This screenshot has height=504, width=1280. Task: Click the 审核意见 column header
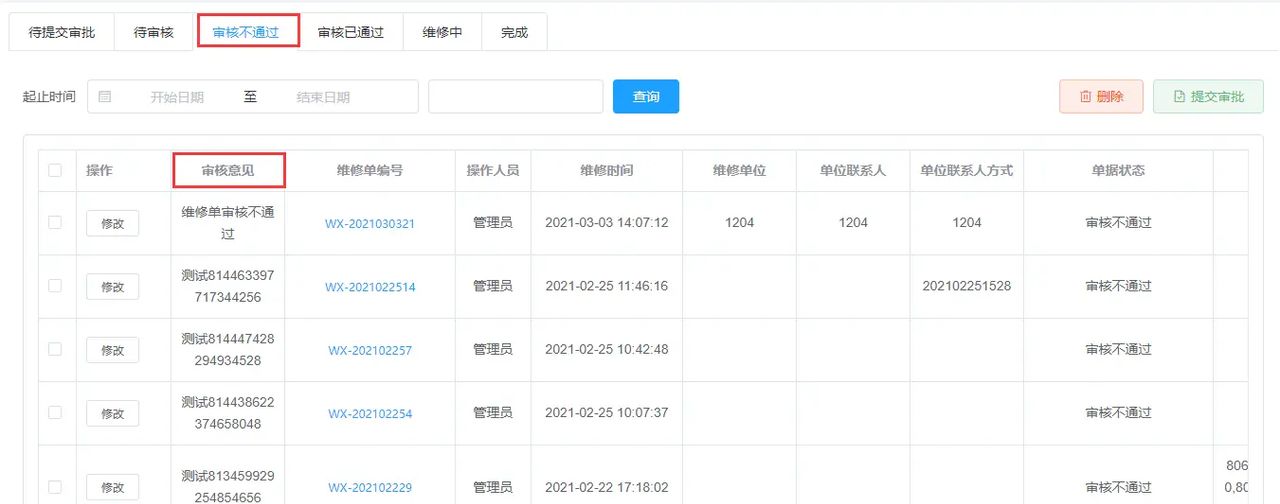pyautogui.click(x=228, y=171)
